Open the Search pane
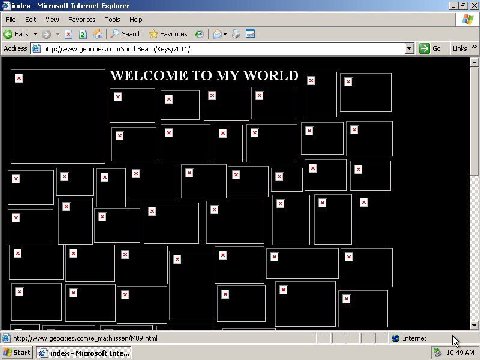 click(x=125, y=34)
